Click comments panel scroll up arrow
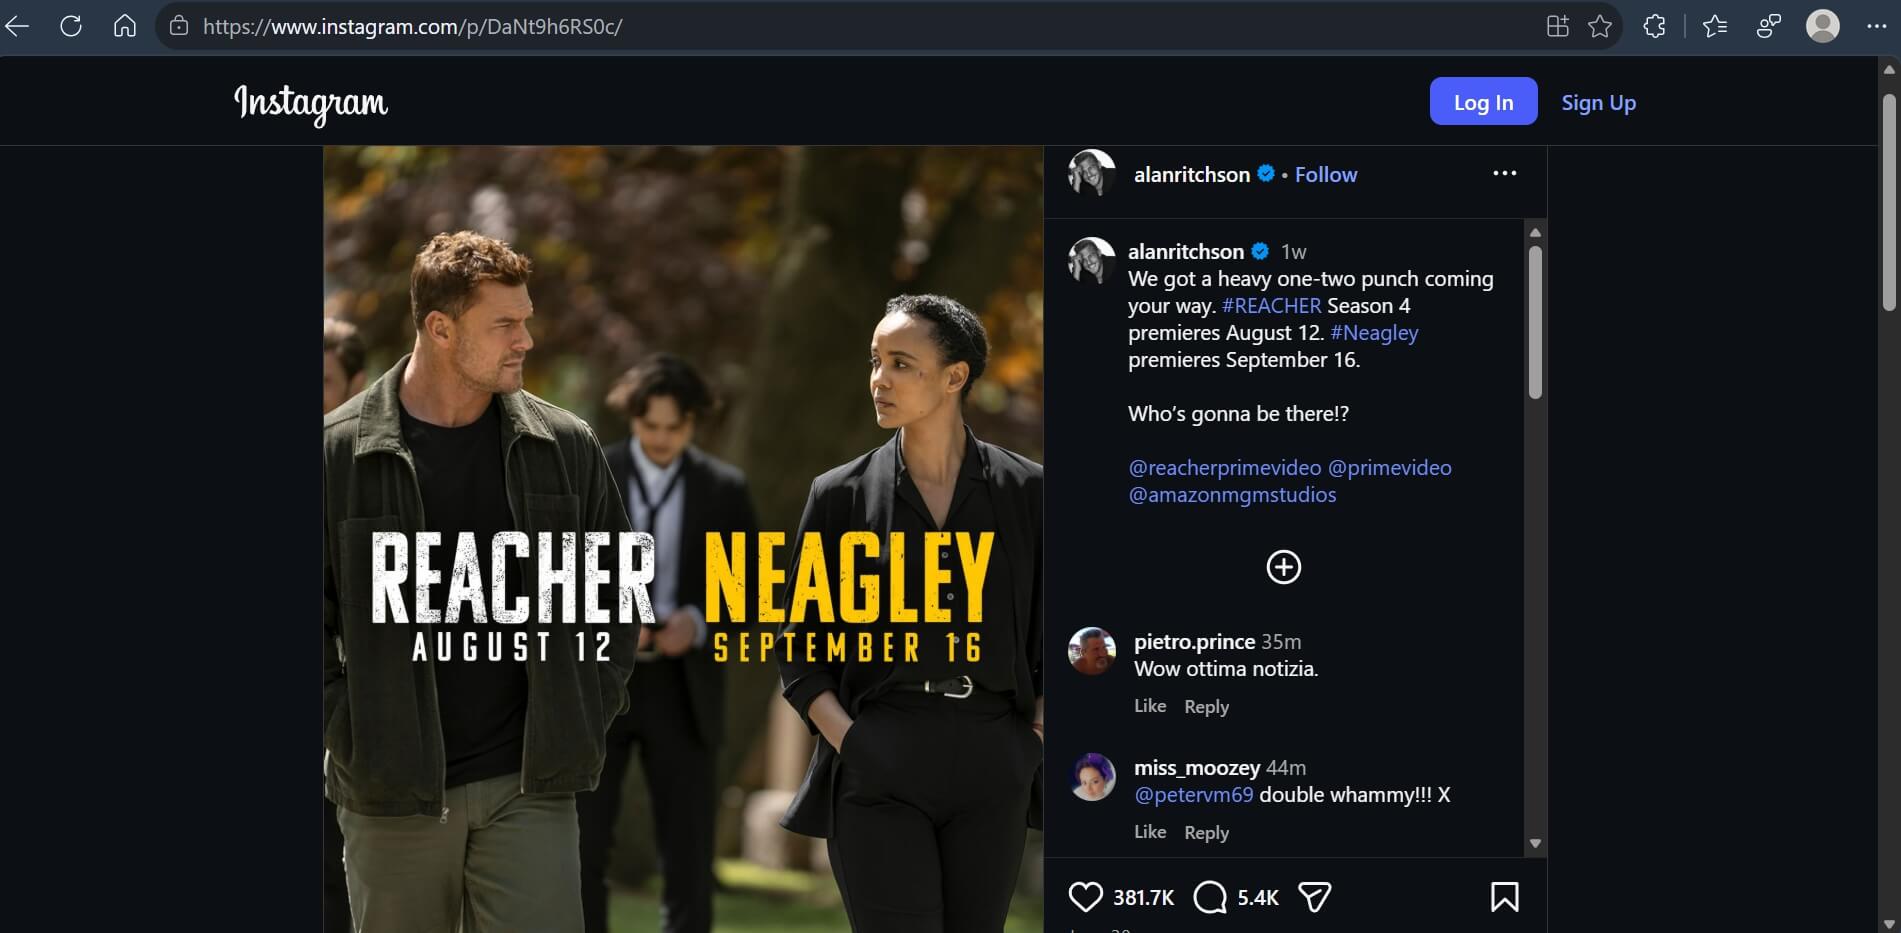1901x933 pixels. coord(1535,232)
